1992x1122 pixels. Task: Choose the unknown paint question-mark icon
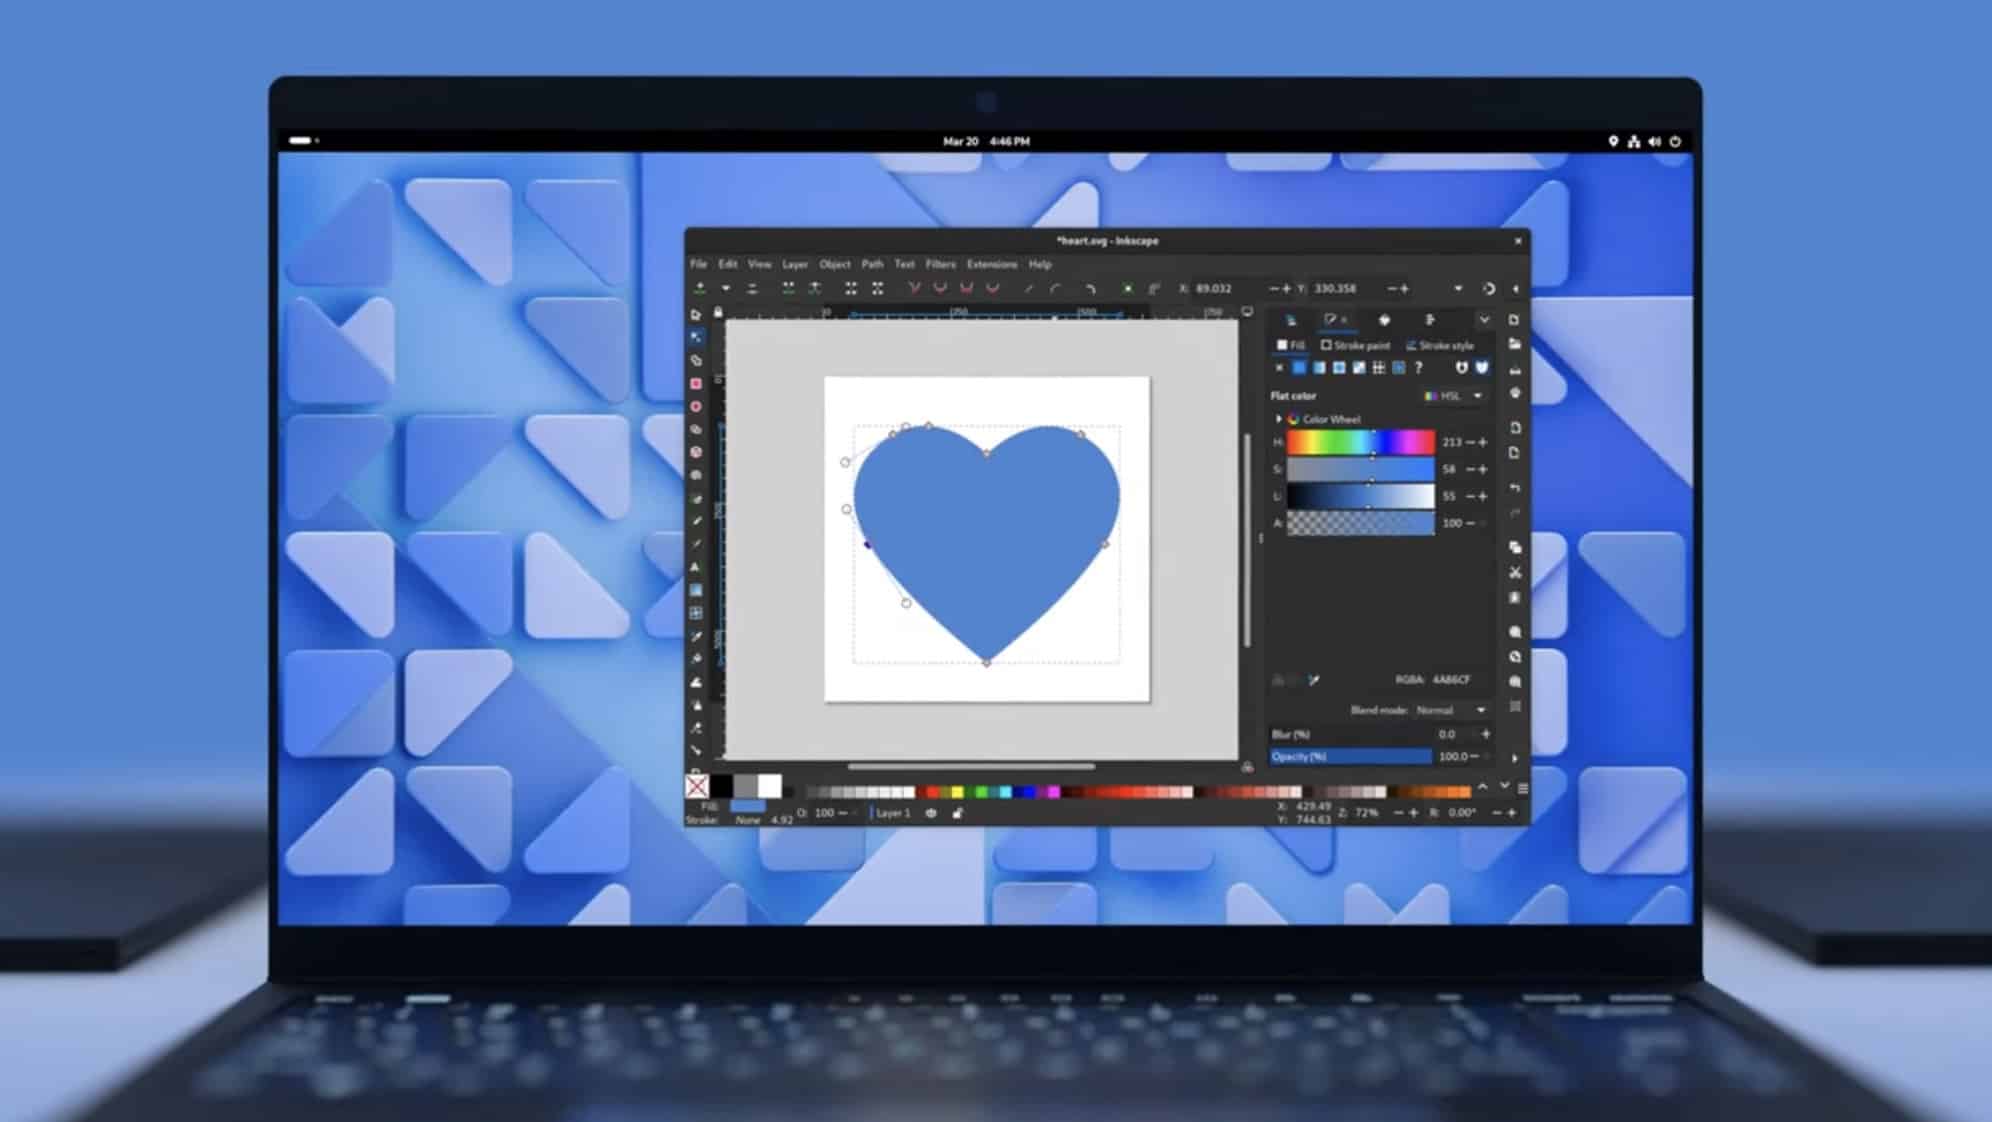1418,368
